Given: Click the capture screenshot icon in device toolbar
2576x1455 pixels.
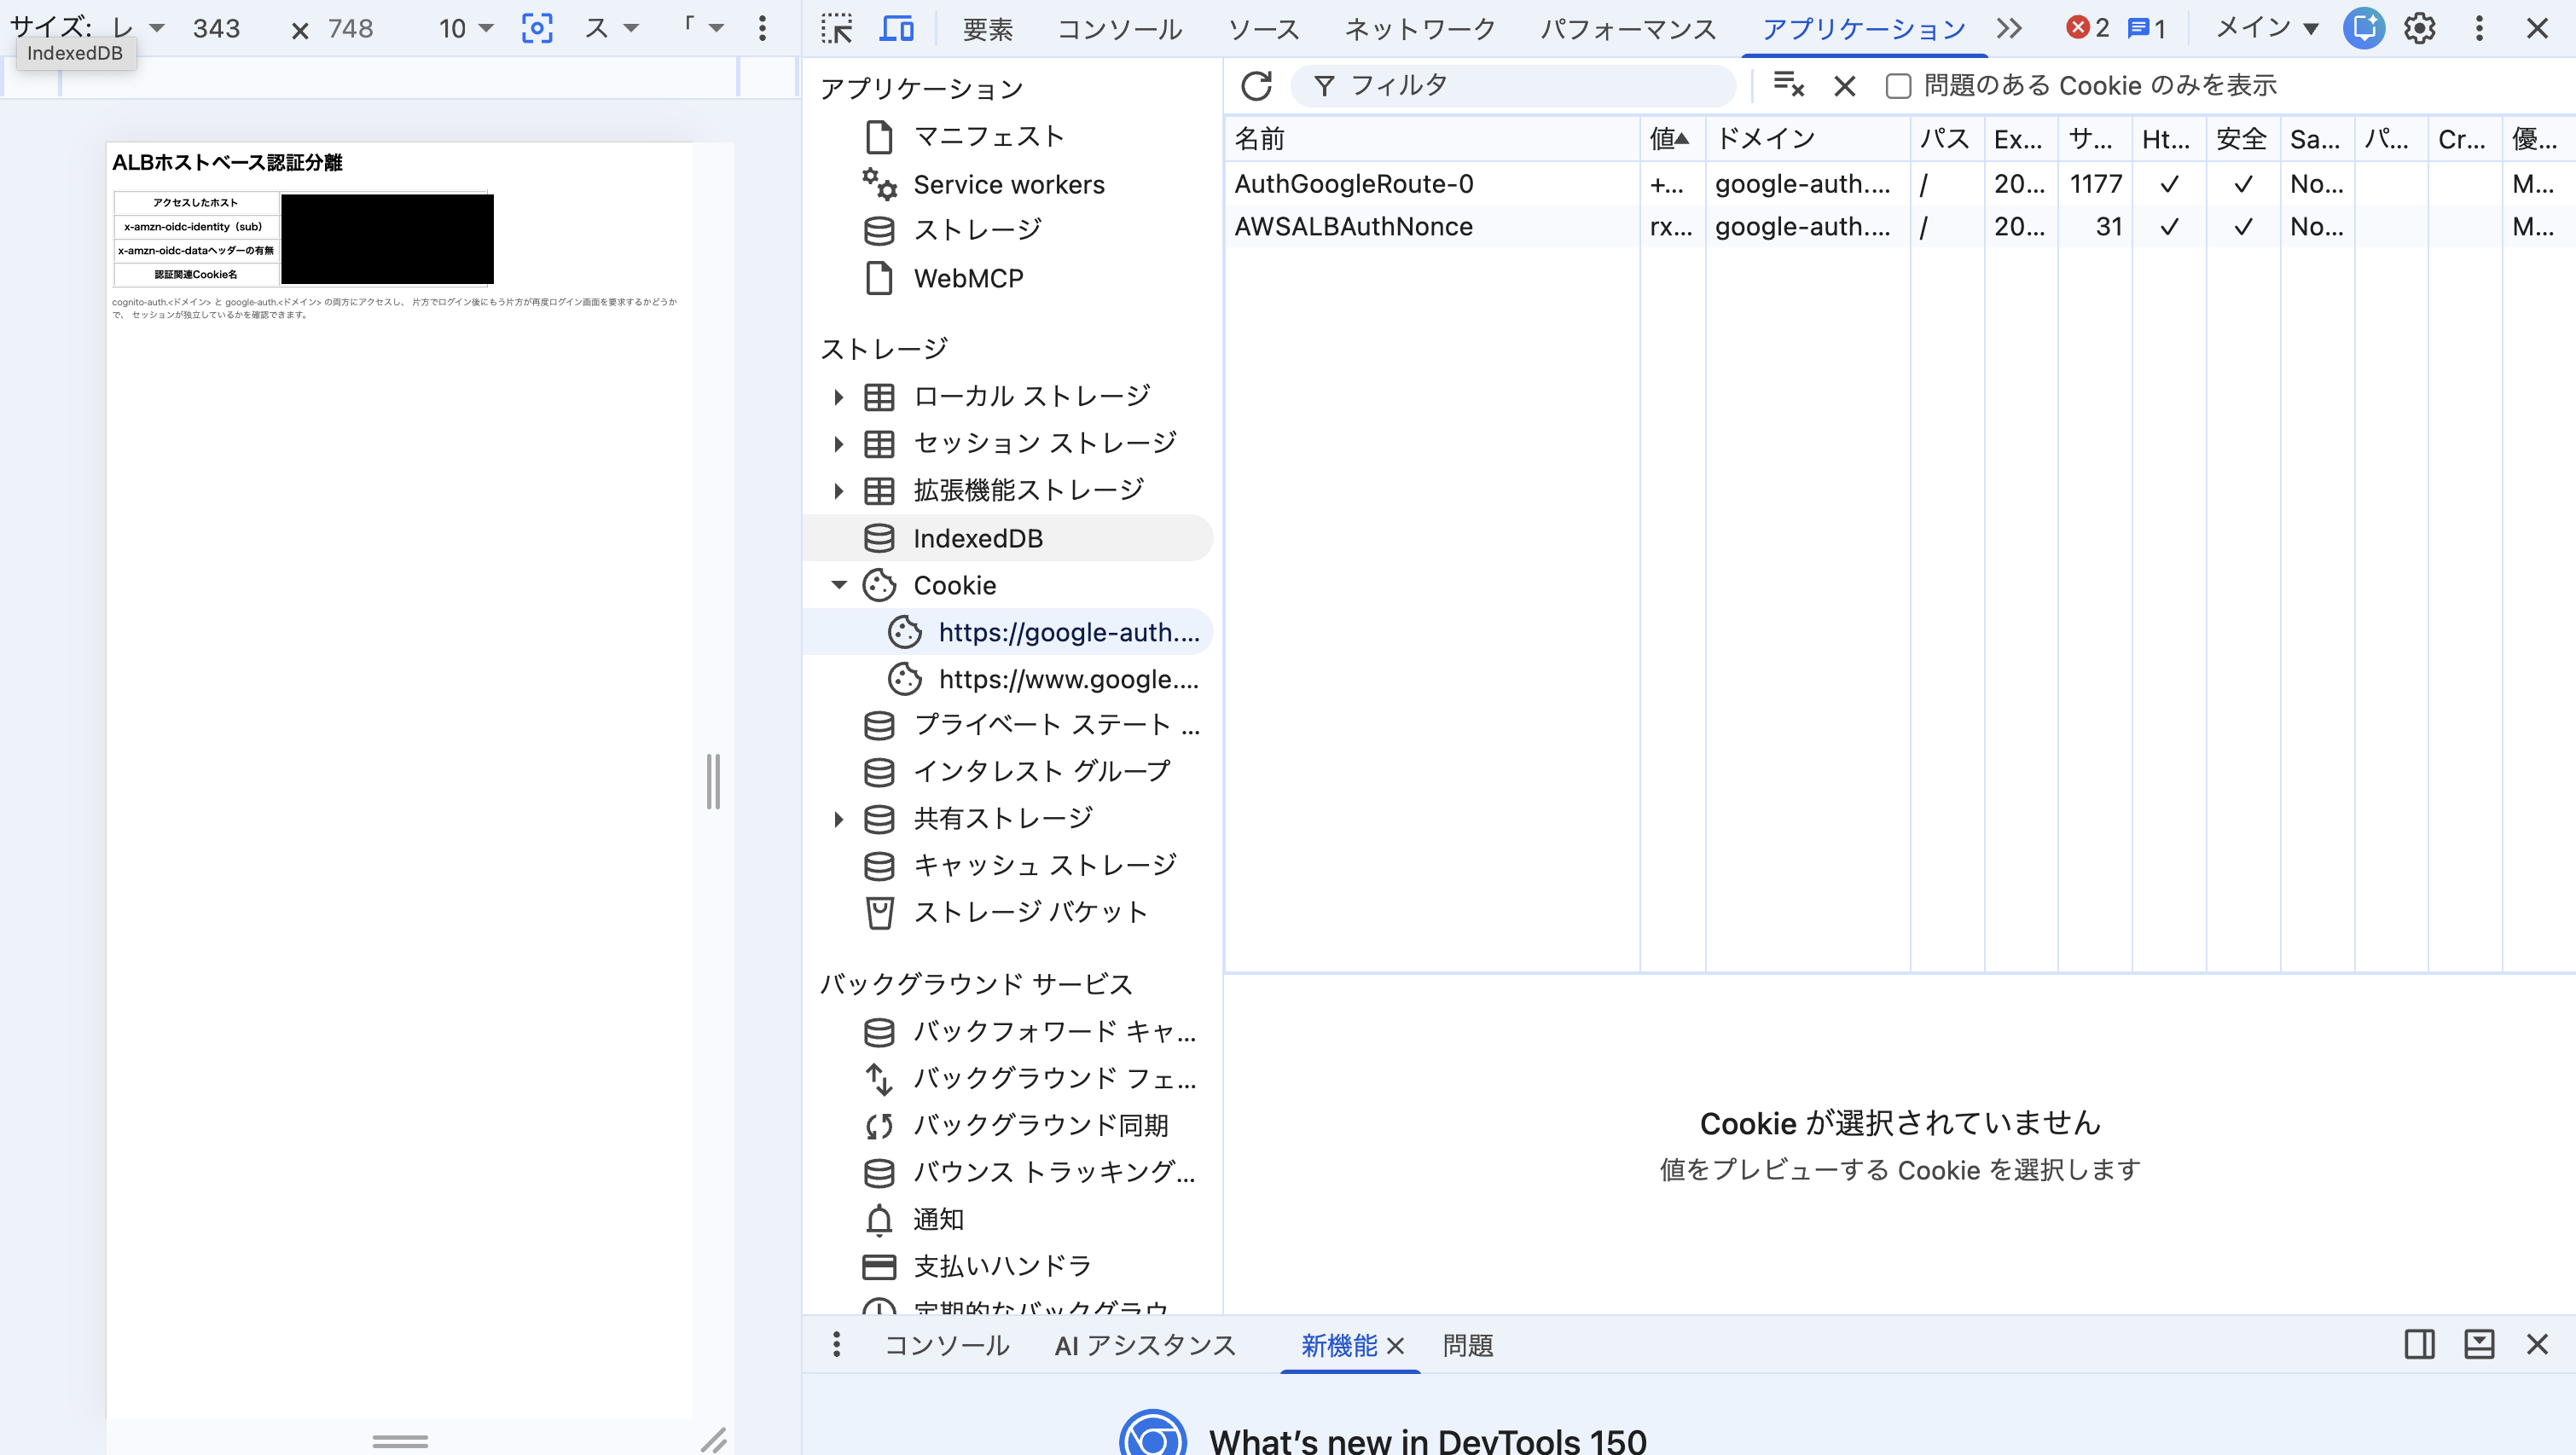Looking at the screenshot, I should tap(537, 28).
